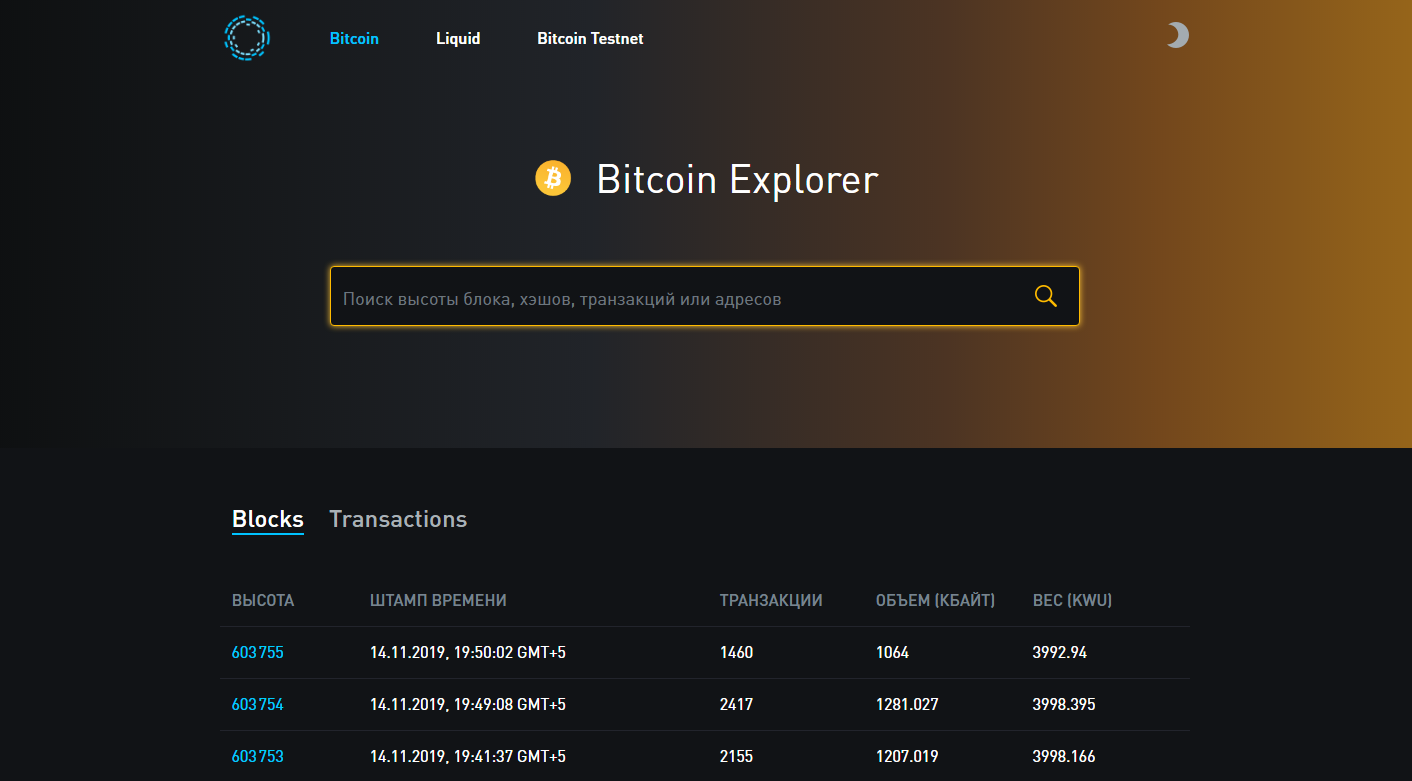Toggle dark mode with the moon icon

pyautogui.click(x=1177, y=36)
